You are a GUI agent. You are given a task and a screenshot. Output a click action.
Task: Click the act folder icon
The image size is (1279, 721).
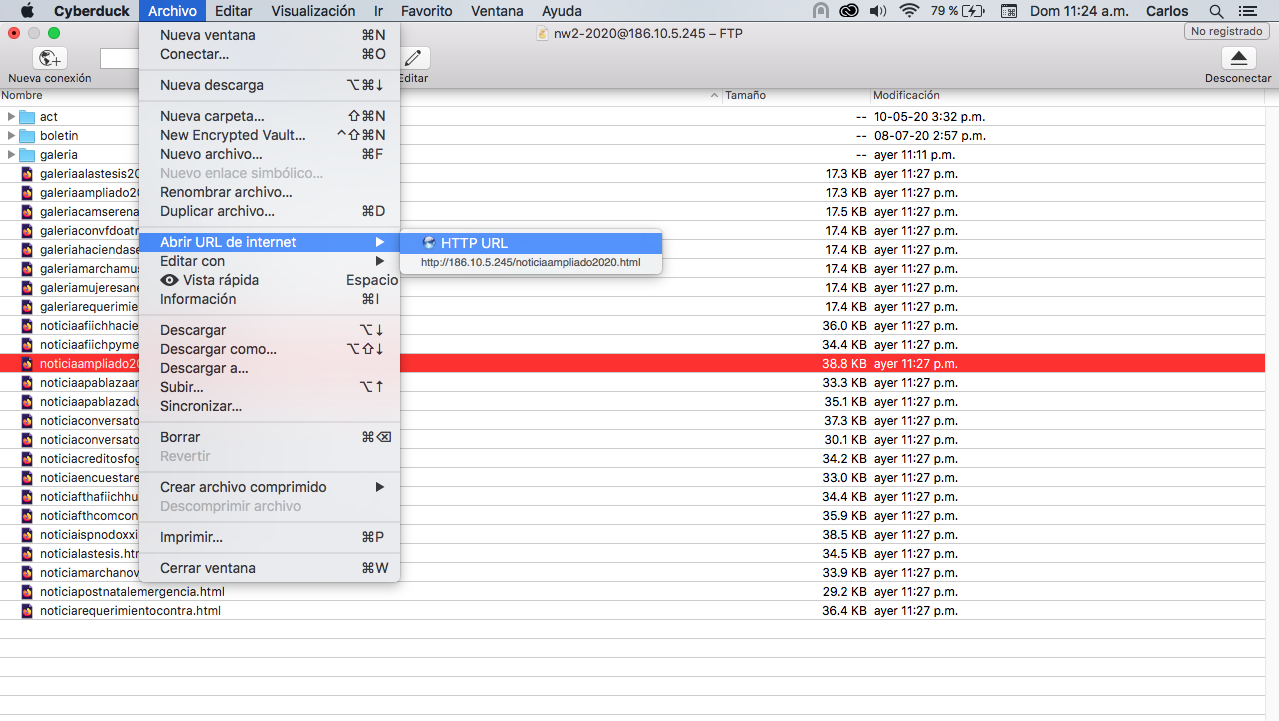tap(27, 117)
